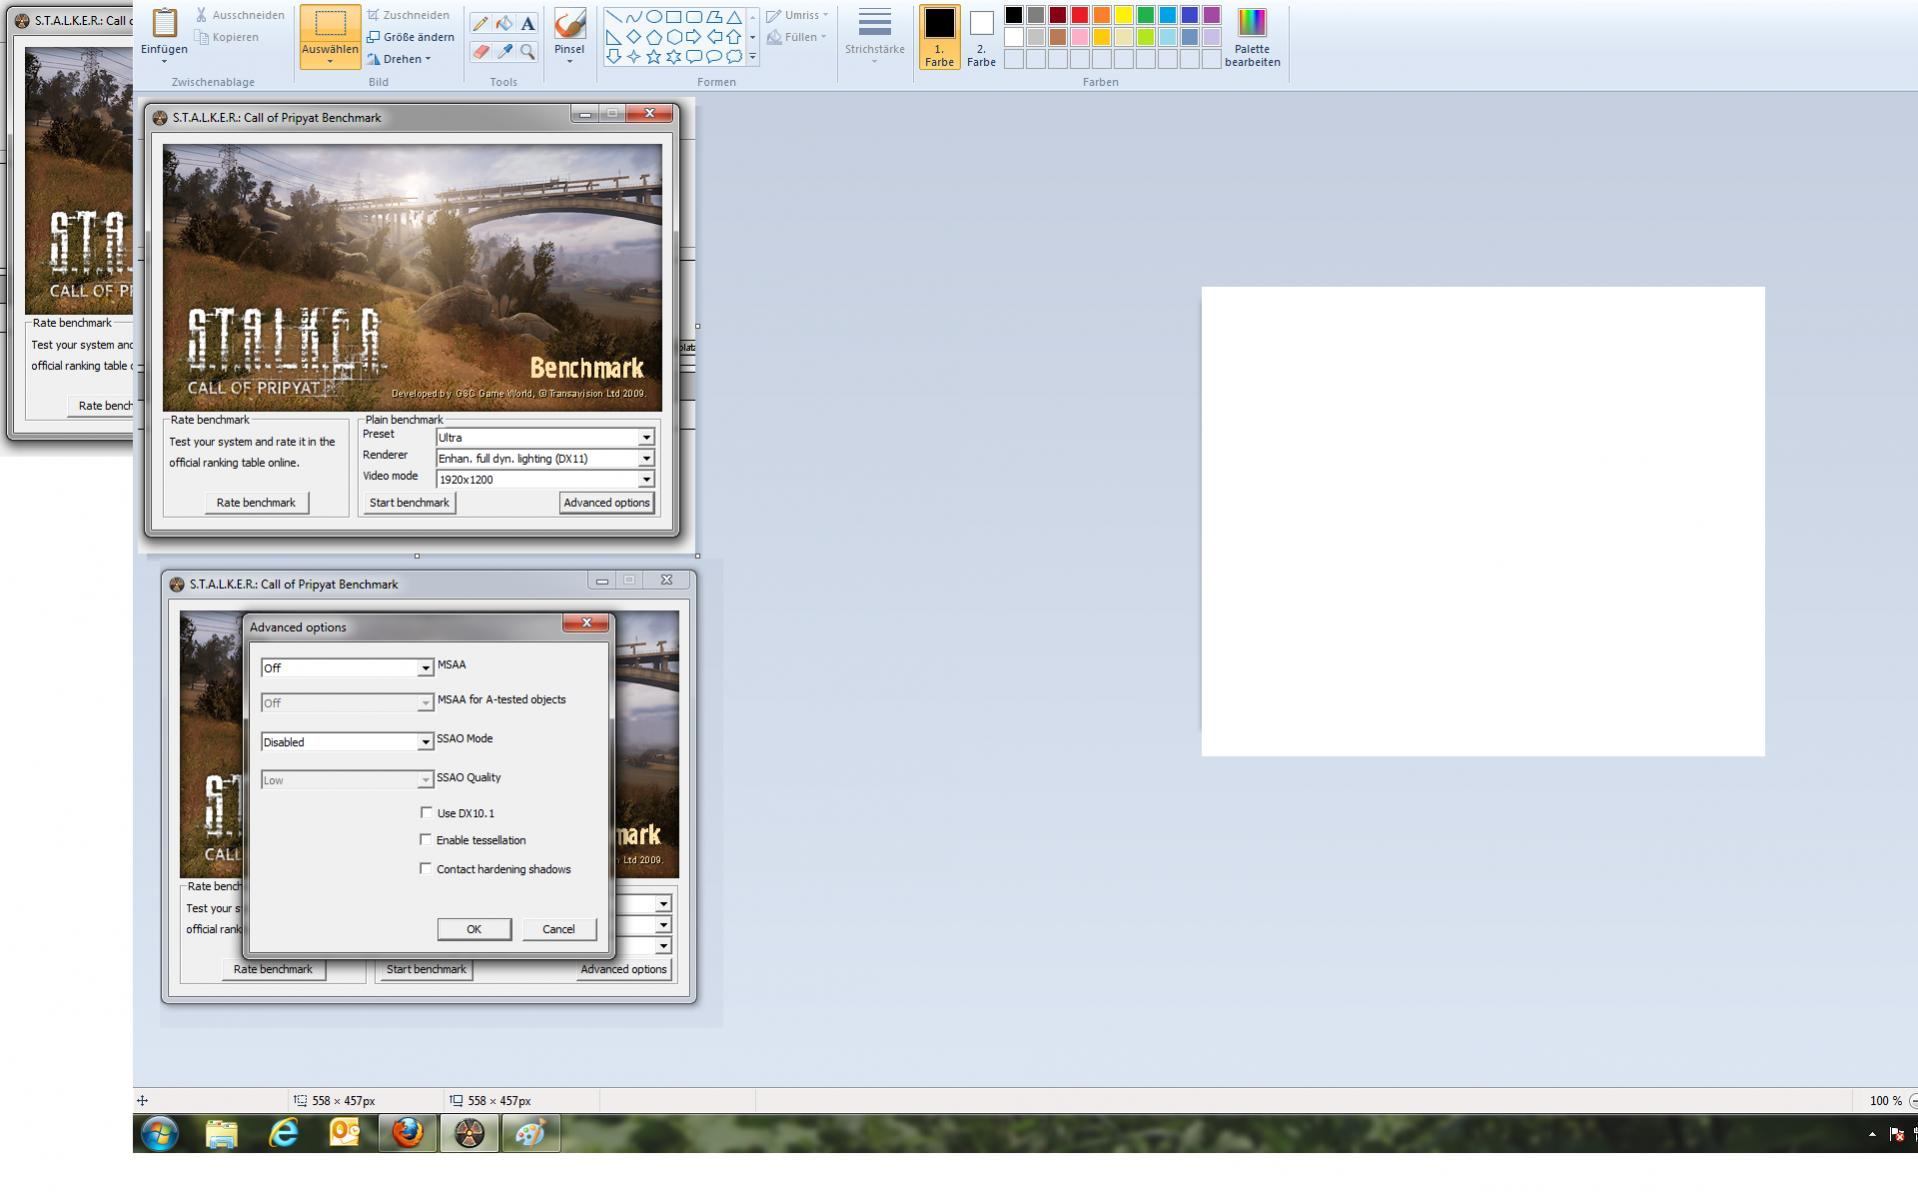1918x1199 pixels.
Task: Enable the Use DX10.1 checkbox
Action: 426,813
